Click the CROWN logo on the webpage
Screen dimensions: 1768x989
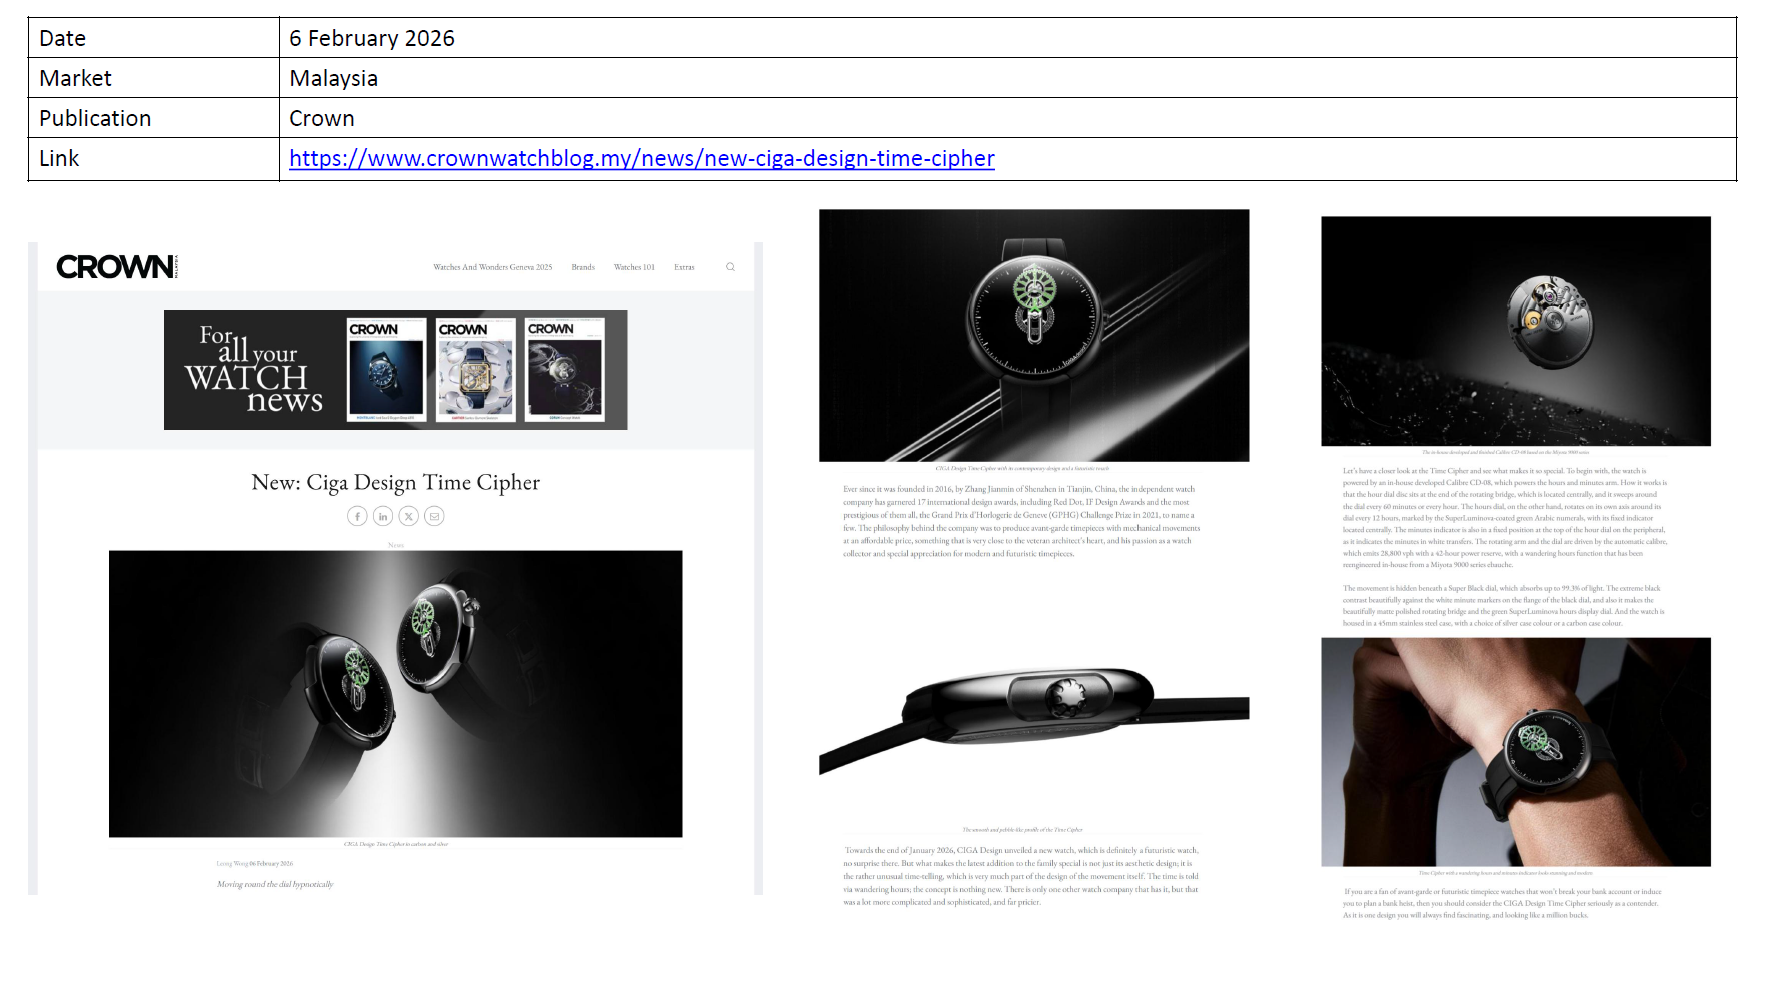coord(117,267)
